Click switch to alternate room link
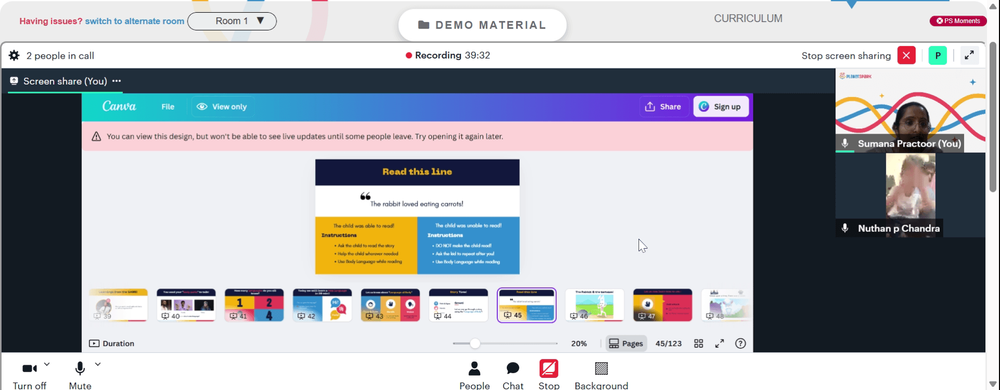The height and width of the screenshot is (390, 1000). [135, 21]
